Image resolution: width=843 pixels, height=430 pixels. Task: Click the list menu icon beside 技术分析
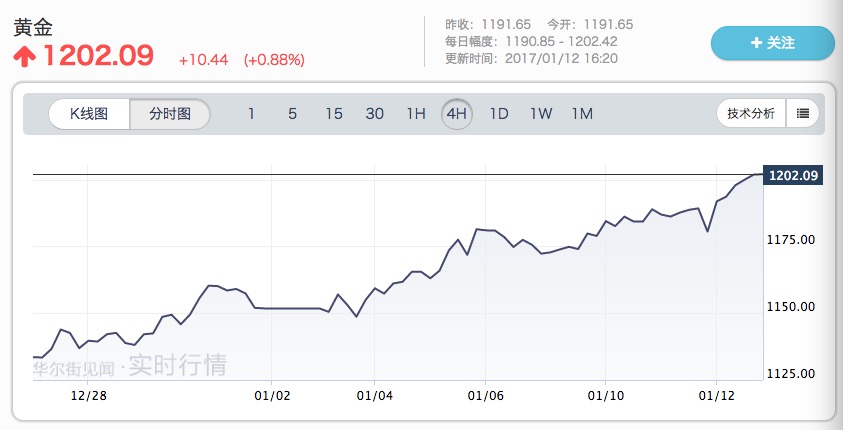(803, 113)
